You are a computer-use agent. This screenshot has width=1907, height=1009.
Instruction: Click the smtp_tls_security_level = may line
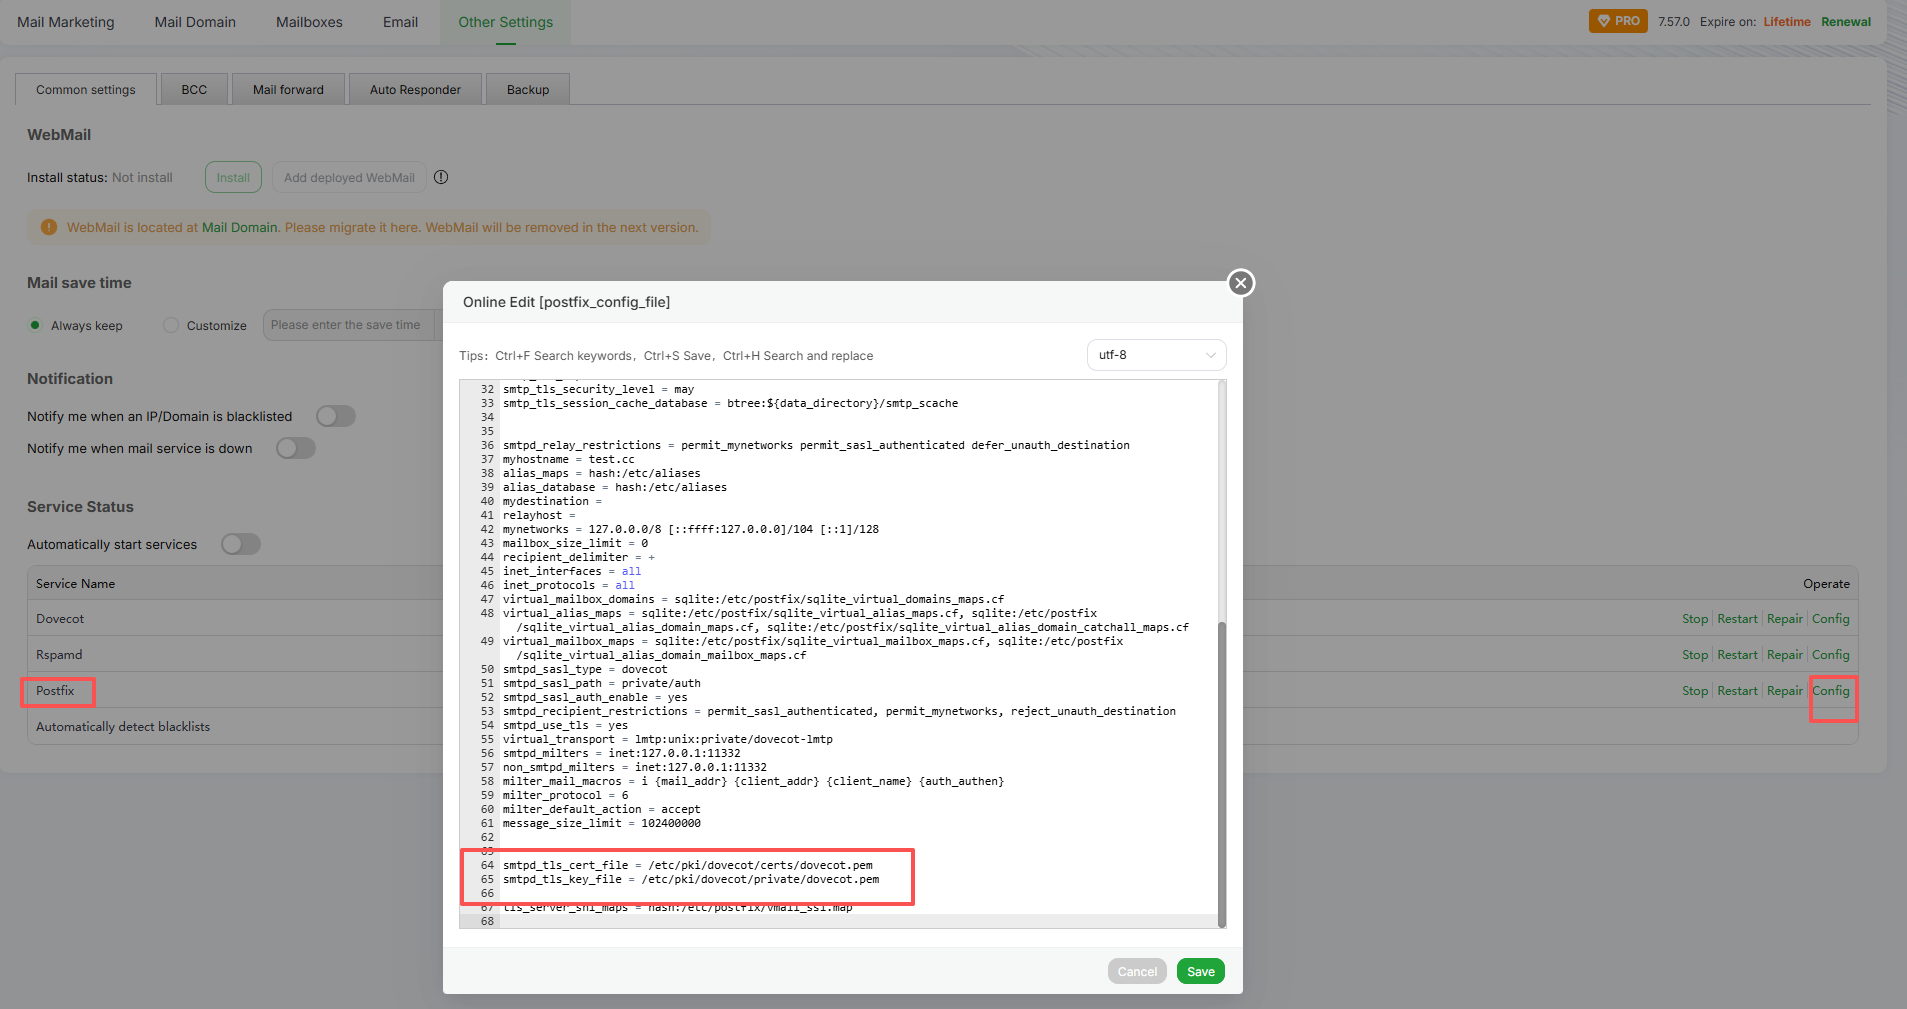[598, 389]
